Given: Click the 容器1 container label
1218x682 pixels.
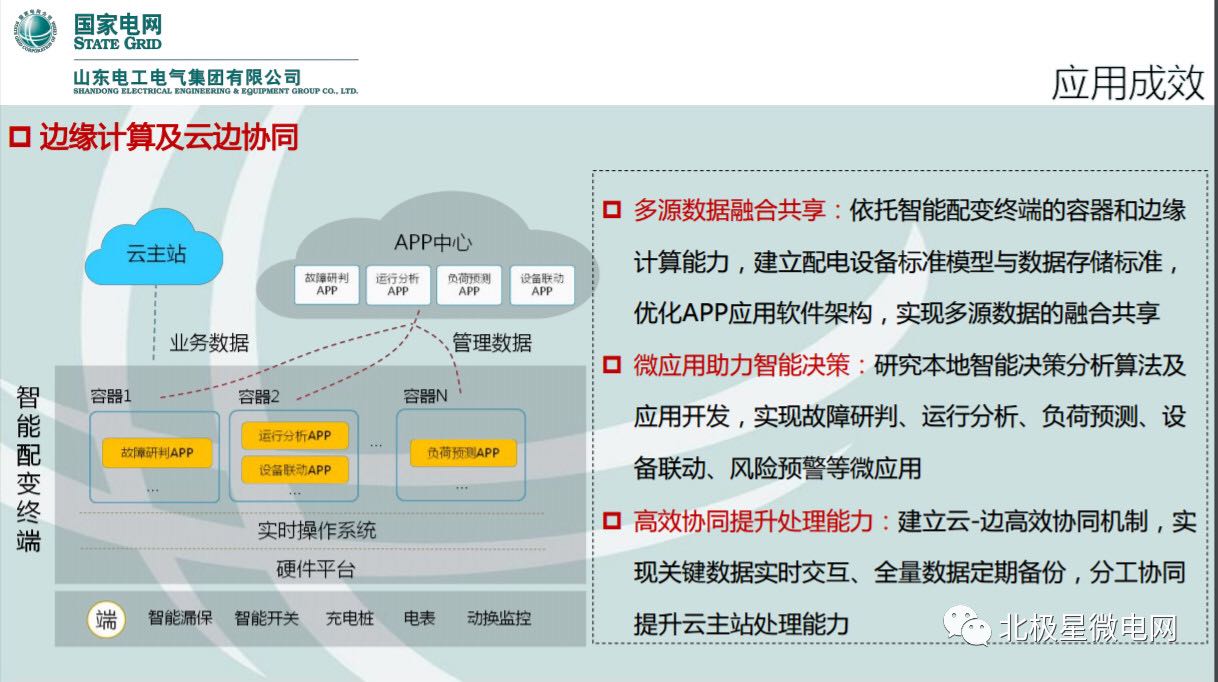Looking at the screenshot, I should (x=110, y=396).
